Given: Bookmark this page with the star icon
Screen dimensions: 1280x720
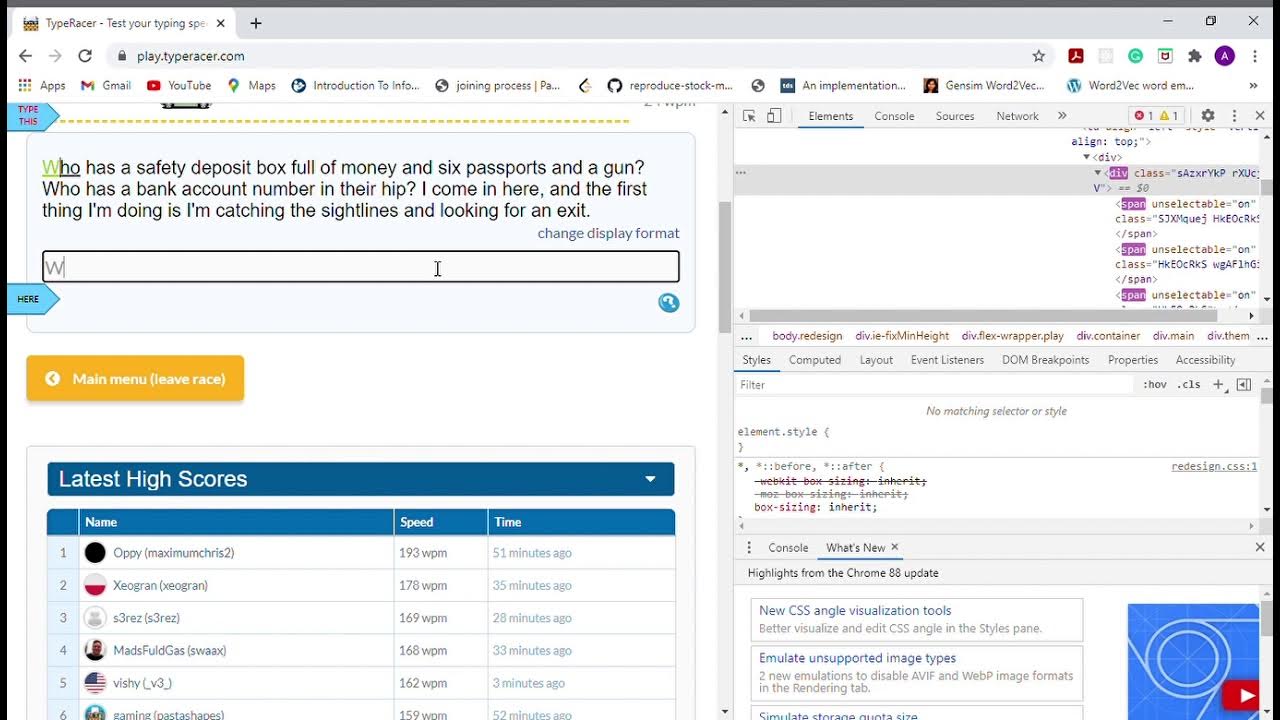Looking at the screenshot, I should [1039, 56].
